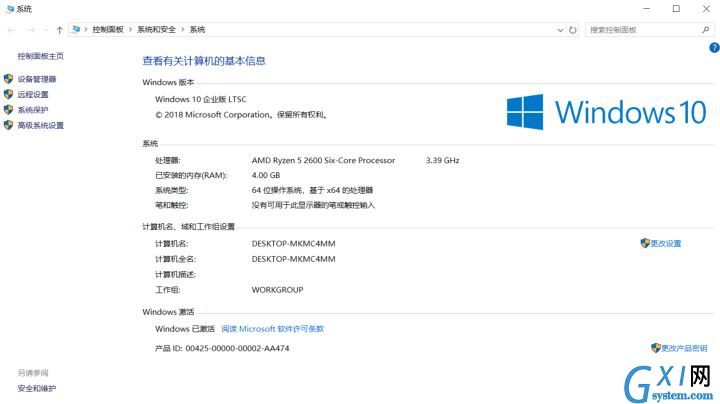Click the search control panel input field

tap(643, 30)
